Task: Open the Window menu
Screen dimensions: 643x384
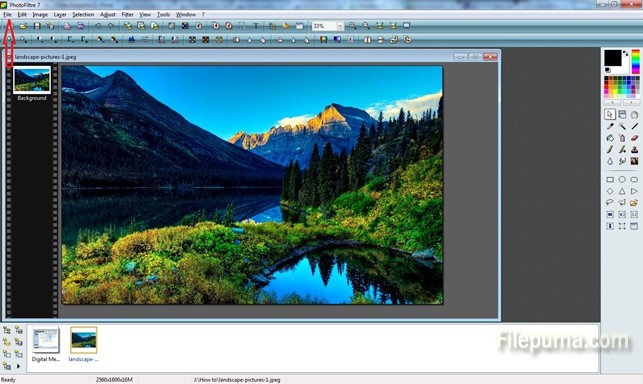Action: pos(186,14)
